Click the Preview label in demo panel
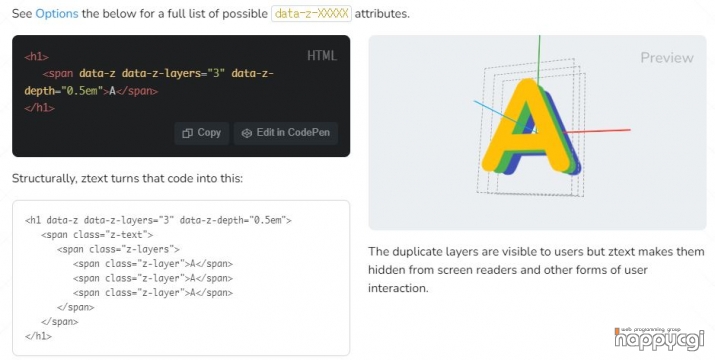The height and width of the screenshot is (360, 715). 667,57
